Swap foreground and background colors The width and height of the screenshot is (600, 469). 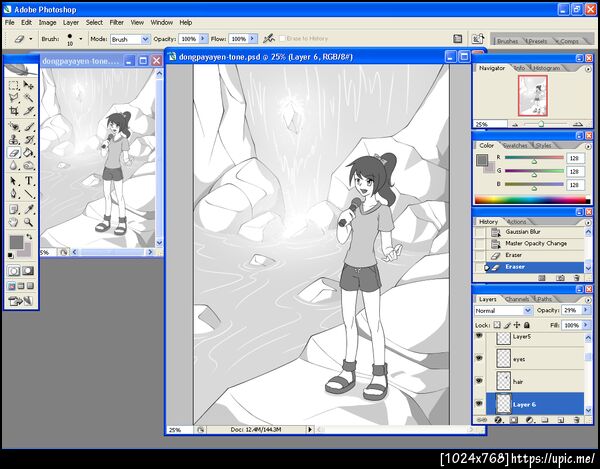coord(29,237)
